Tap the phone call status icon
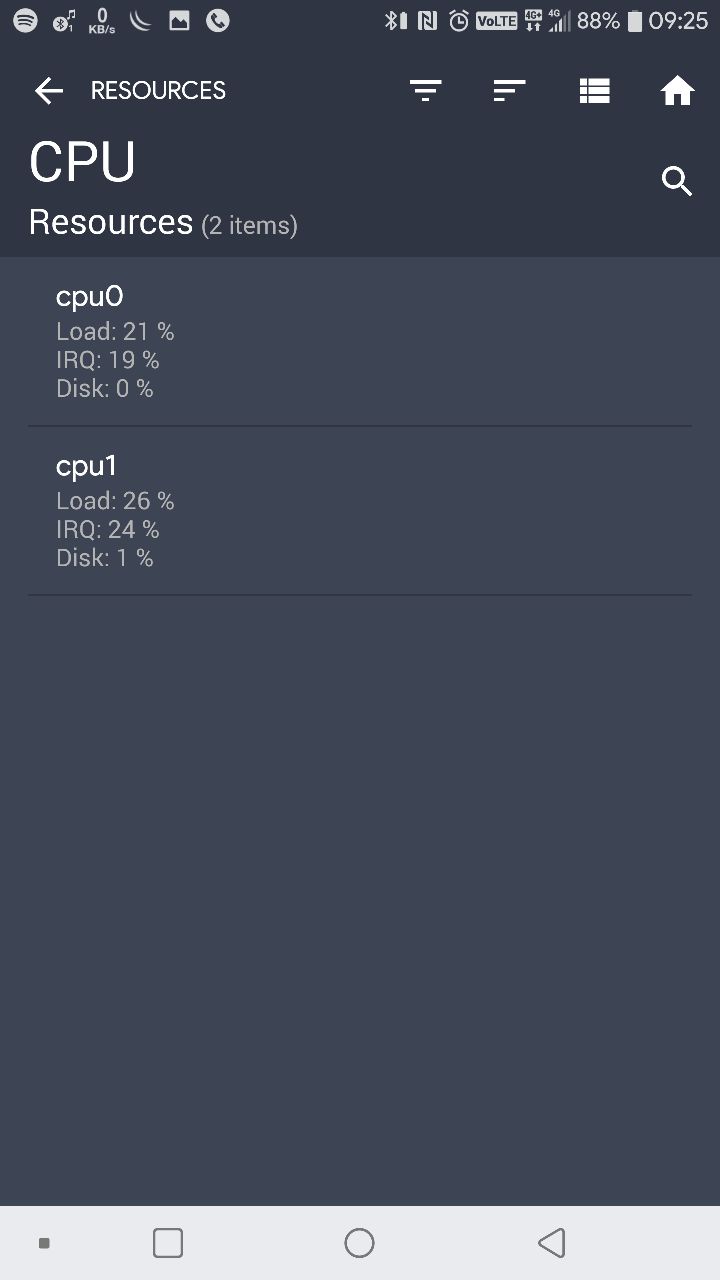 pos(217,20)
